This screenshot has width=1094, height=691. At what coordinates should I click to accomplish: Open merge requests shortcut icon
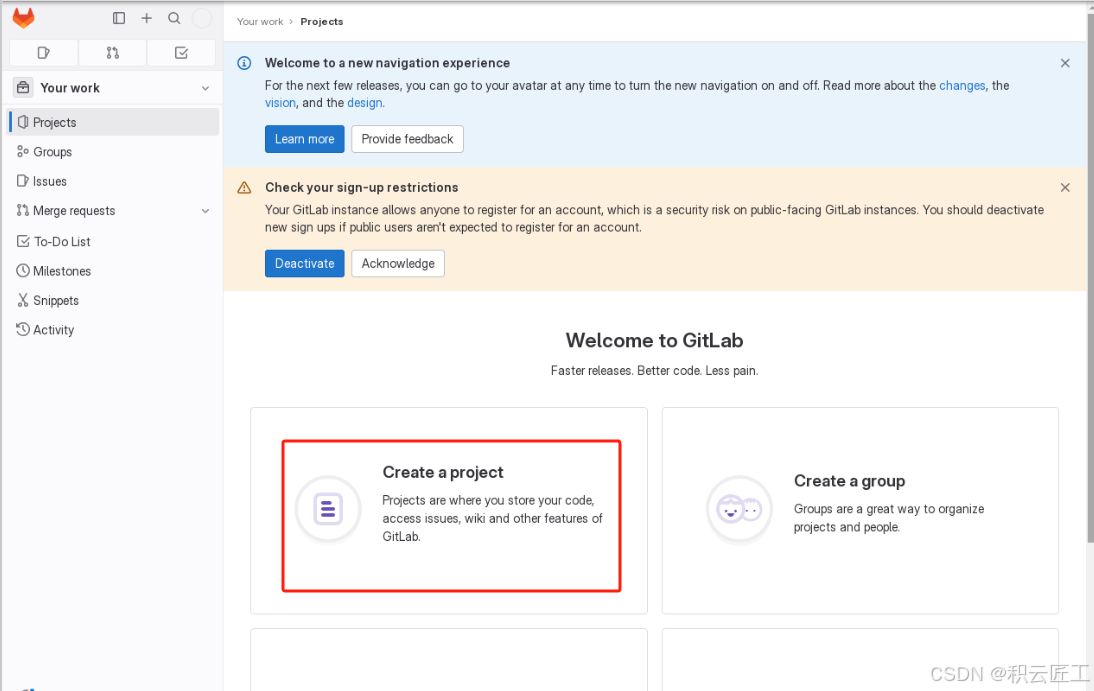(112, 52)
